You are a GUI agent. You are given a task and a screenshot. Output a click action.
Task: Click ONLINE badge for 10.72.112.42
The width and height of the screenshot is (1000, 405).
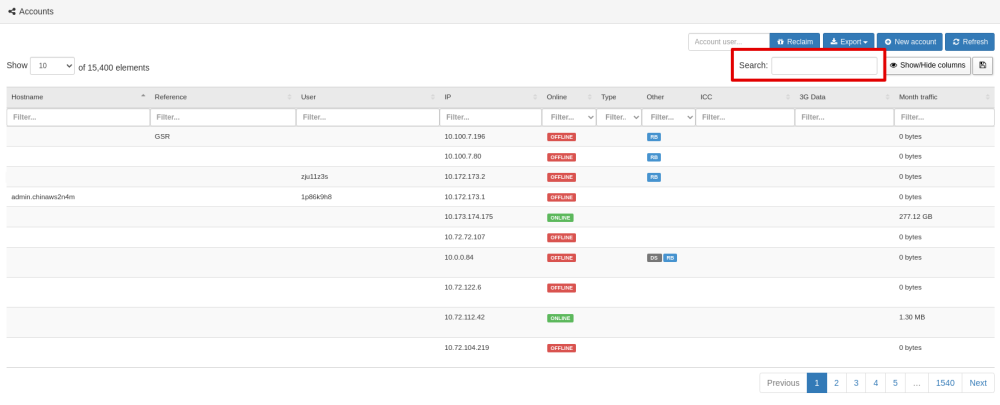[x=560, y=318]
